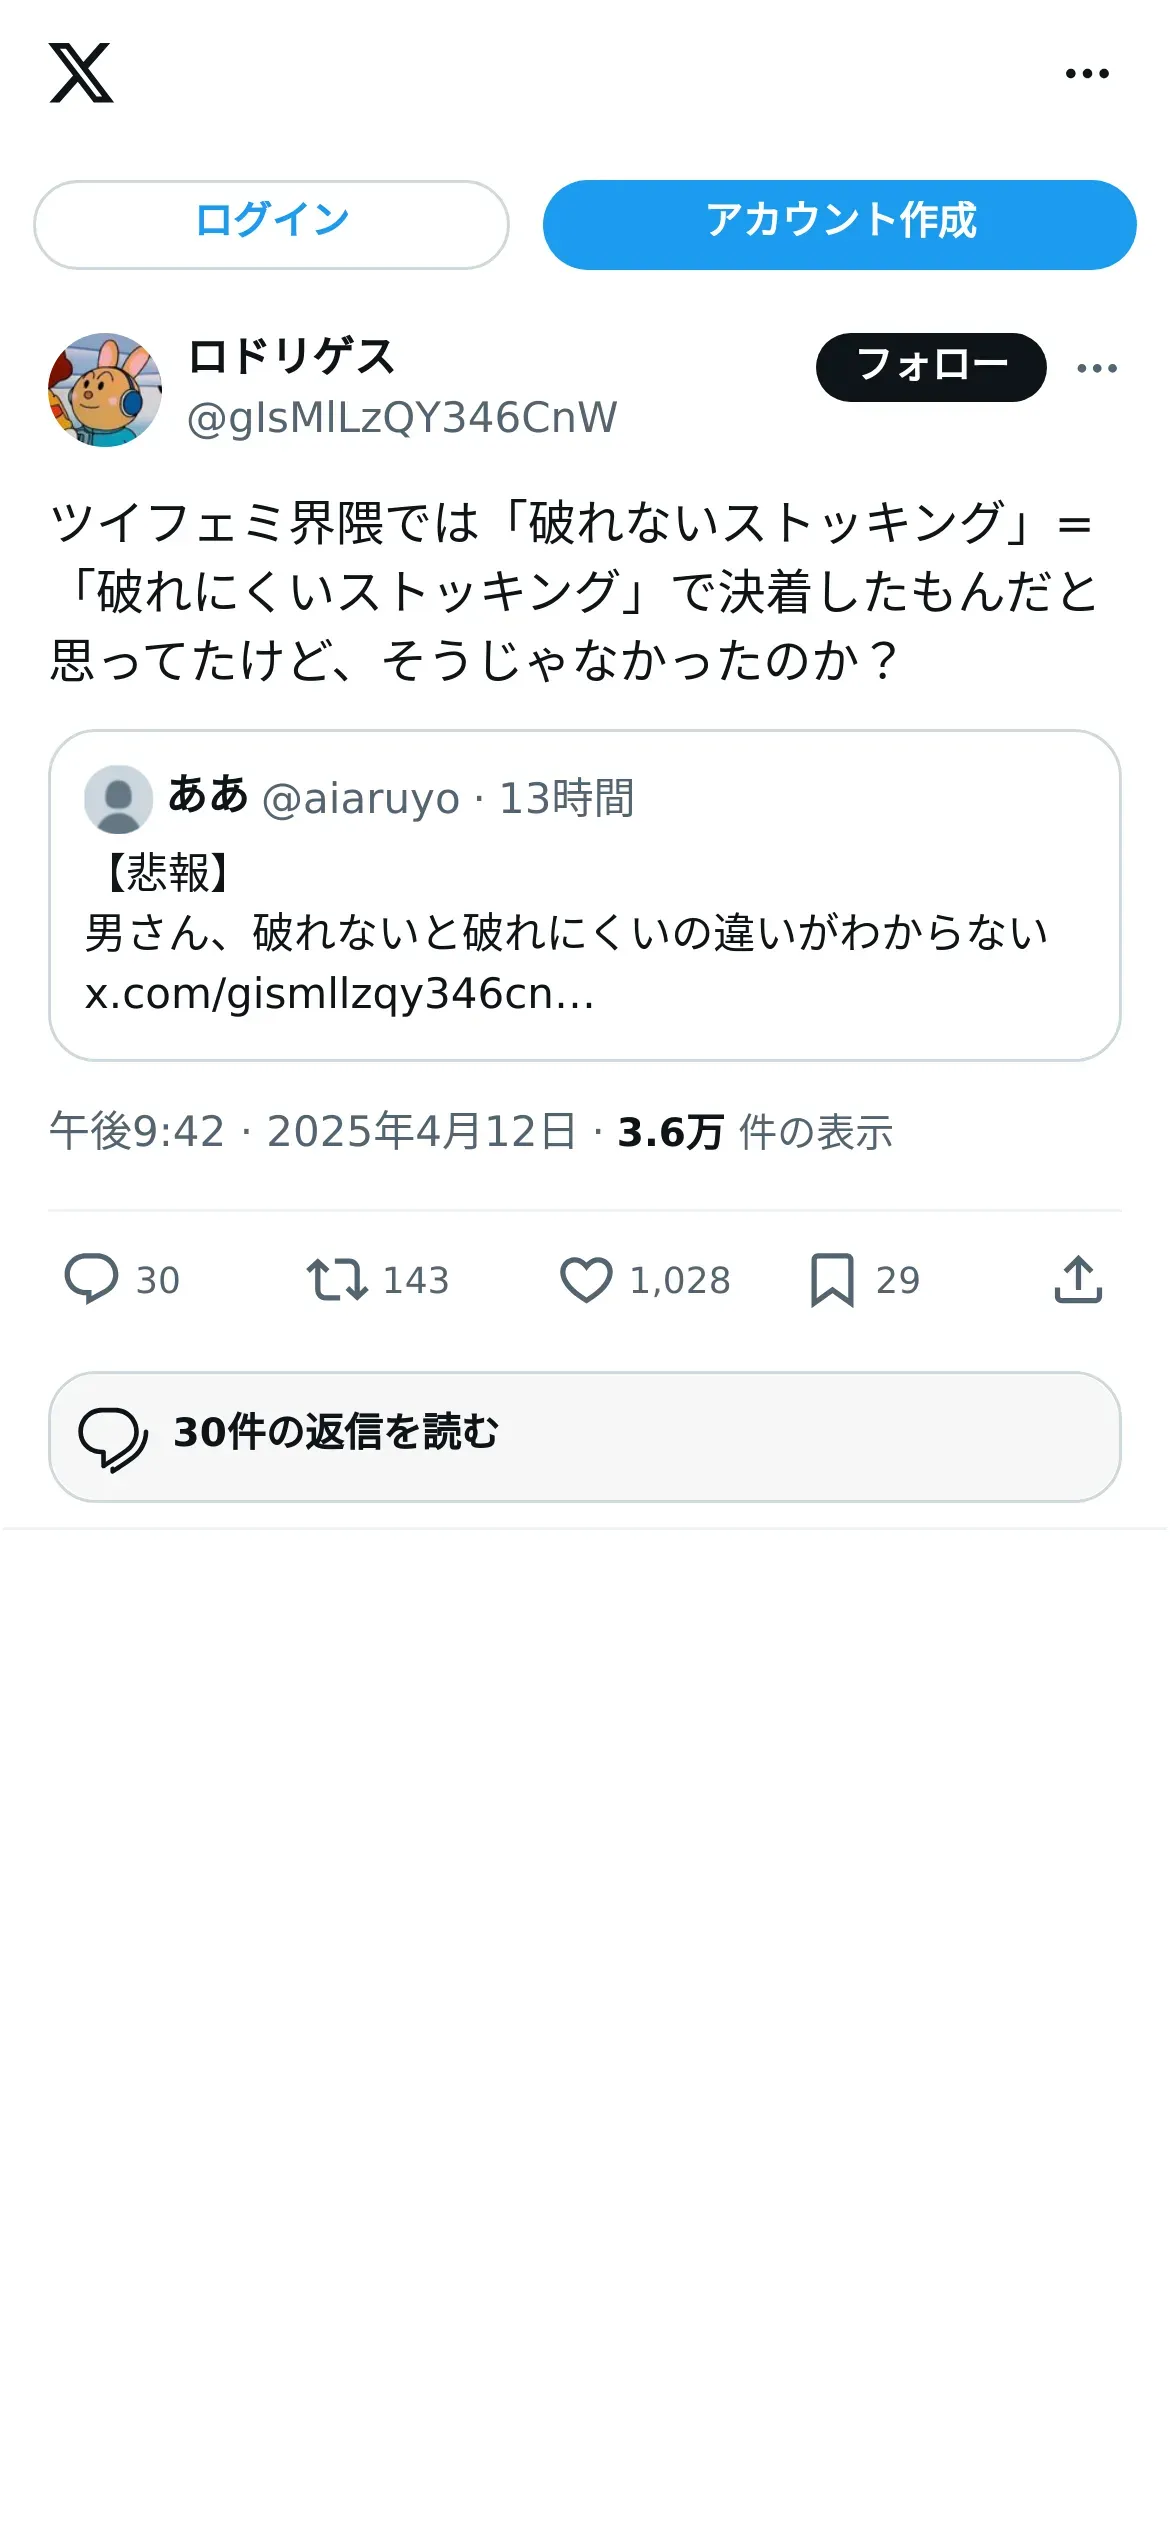Click the share upload icon

click(1078, 1279)
